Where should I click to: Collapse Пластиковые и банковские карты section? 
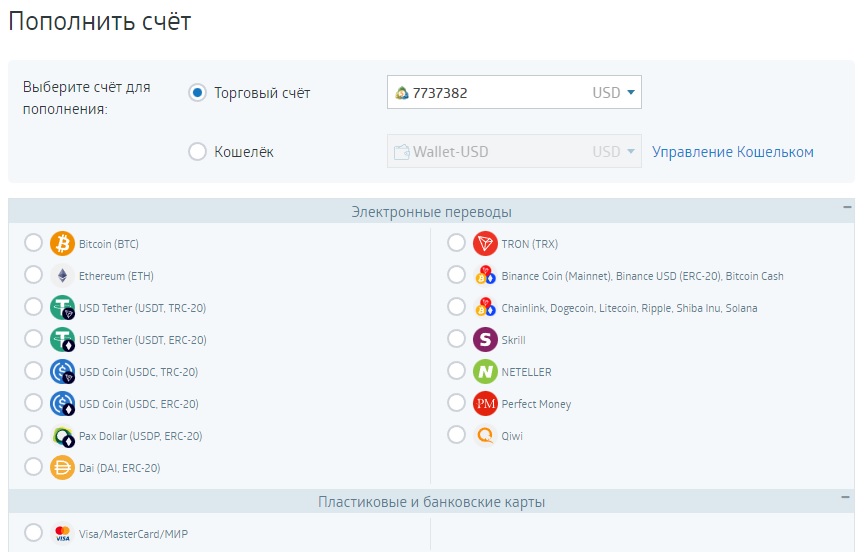pos(845,497)
